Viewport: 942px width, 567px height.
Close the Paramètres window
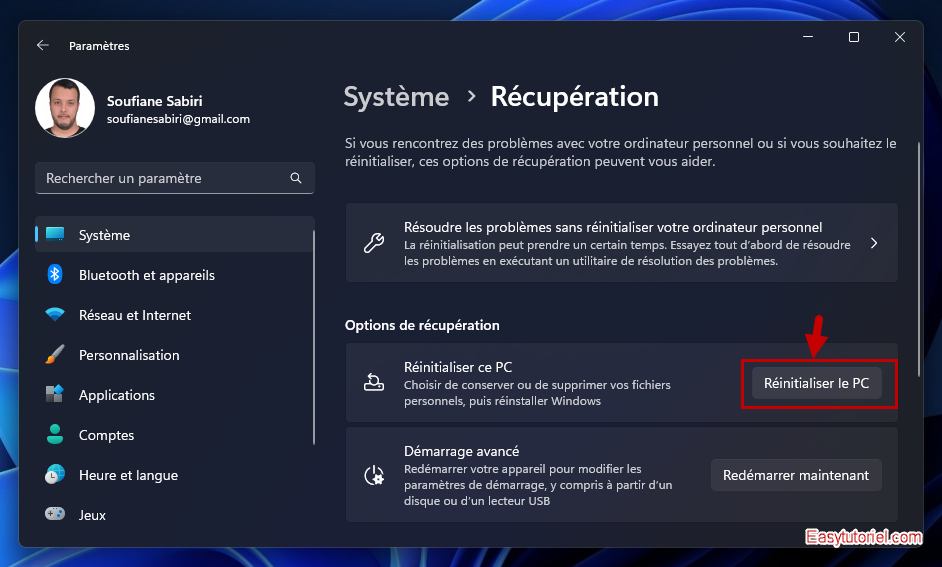pos(899,37)
